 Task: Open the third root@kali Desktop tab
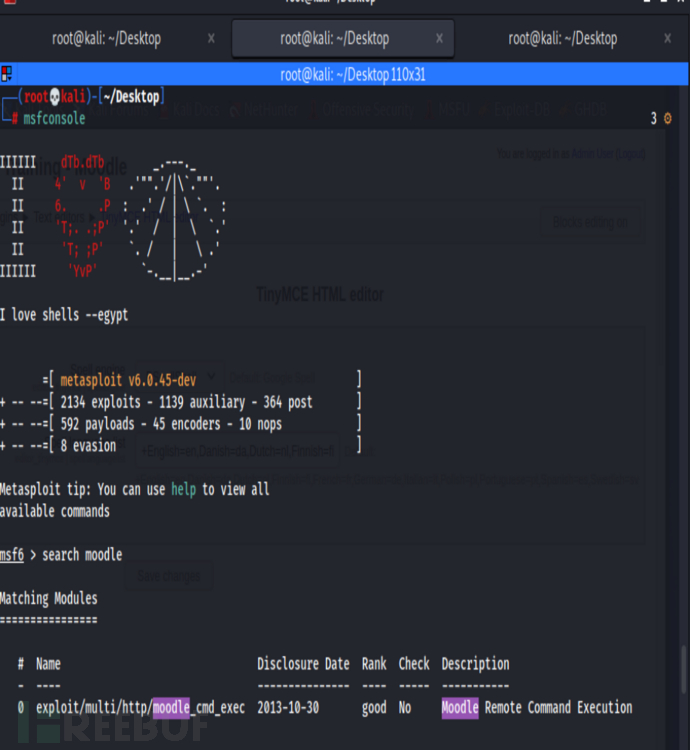[x=562, y=38]
